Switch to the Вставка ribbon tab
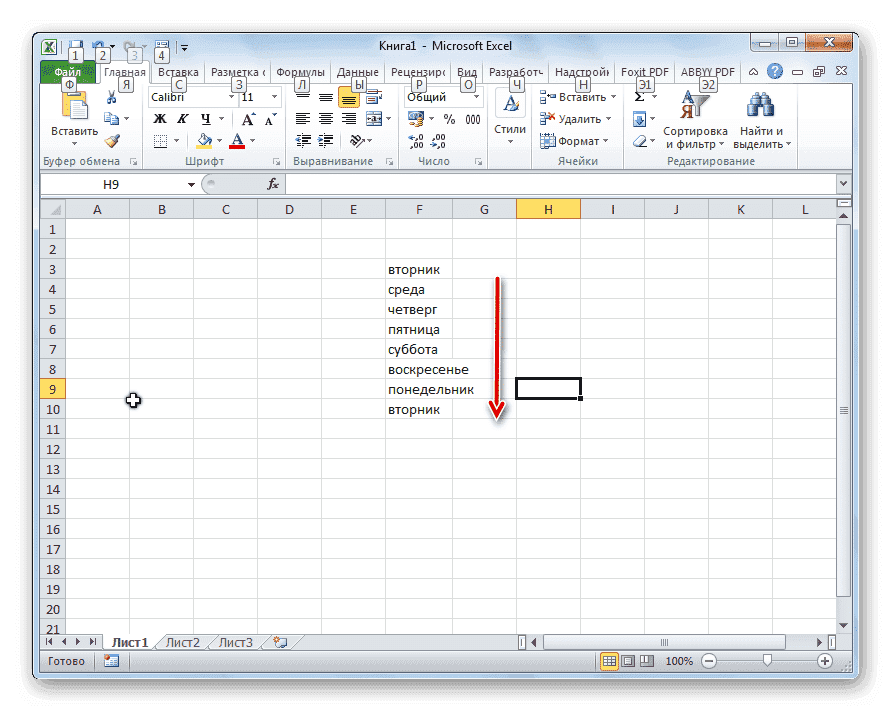Screen dimensions: 892x712 point(178,71)
